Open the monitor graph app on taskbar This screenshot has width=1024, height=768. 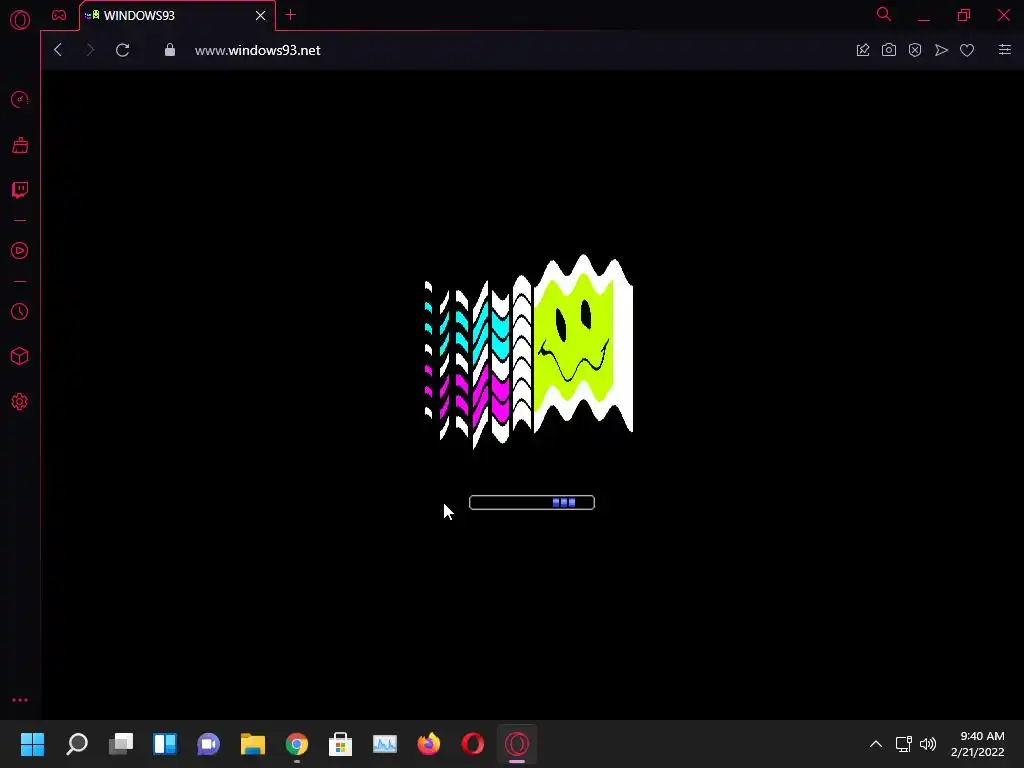[x=385, y=744]
